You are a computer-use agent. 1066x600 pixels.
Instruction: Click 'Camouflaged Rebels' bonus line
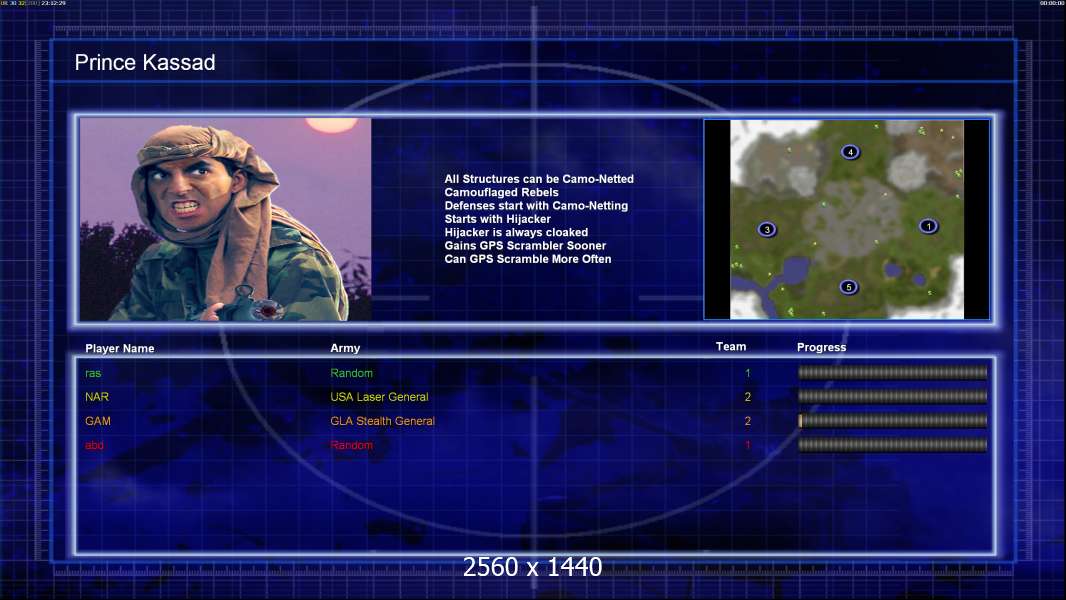click(x=502, y=192)
